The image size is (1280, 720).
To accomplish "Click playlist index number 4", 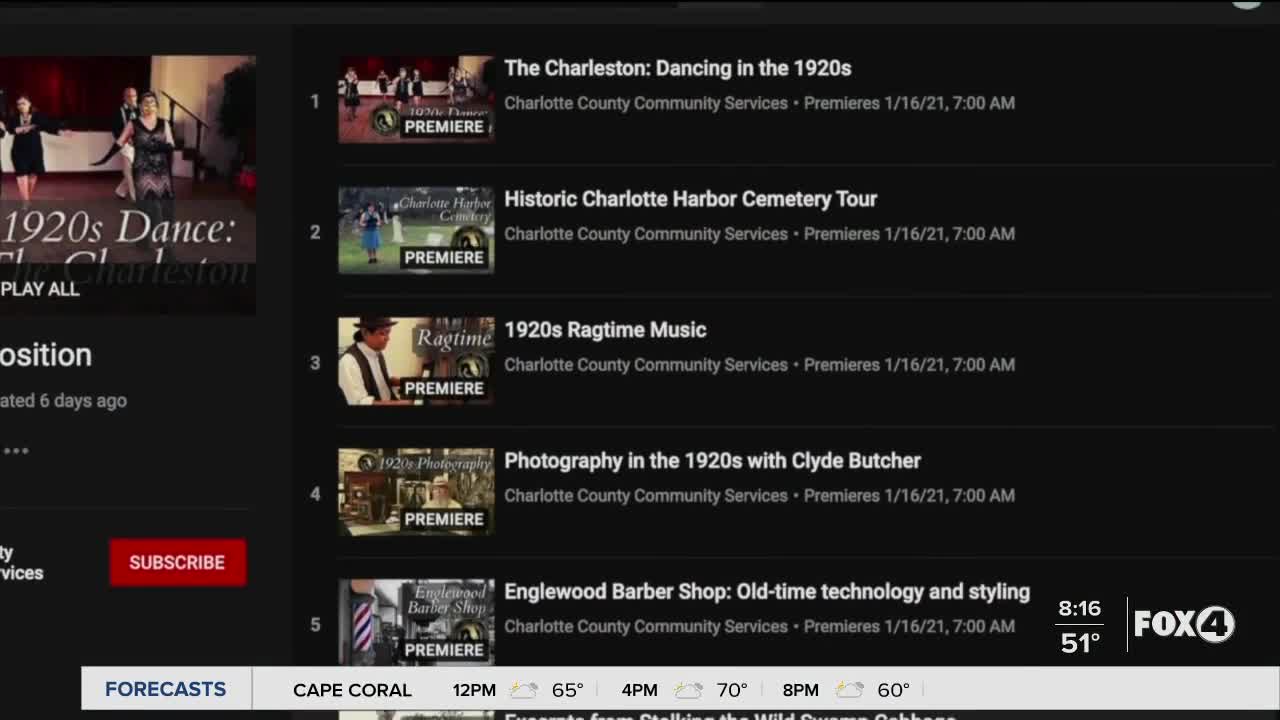I will point(315,494).
